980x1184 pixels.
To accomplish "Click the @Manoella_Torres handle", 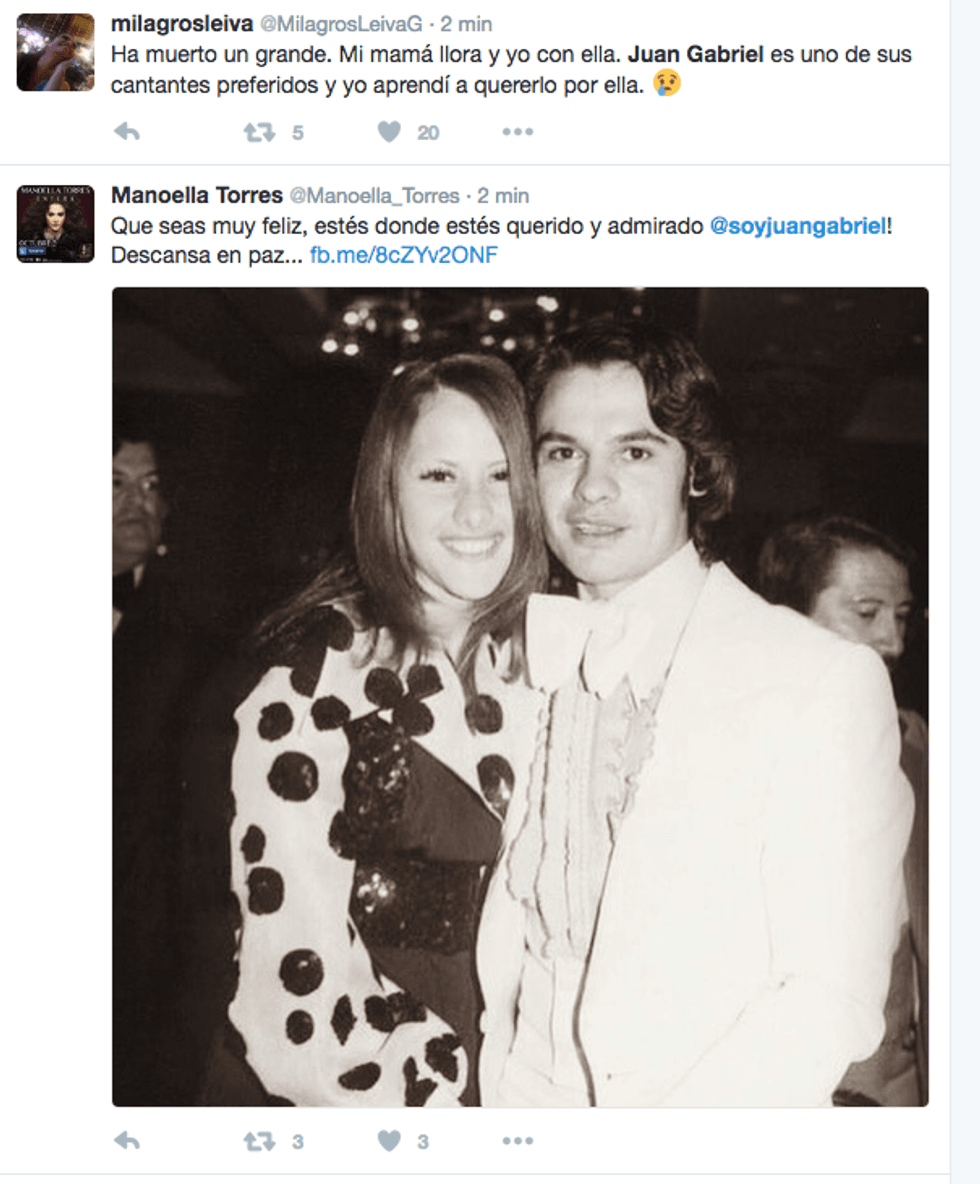I will coord(374,196).
